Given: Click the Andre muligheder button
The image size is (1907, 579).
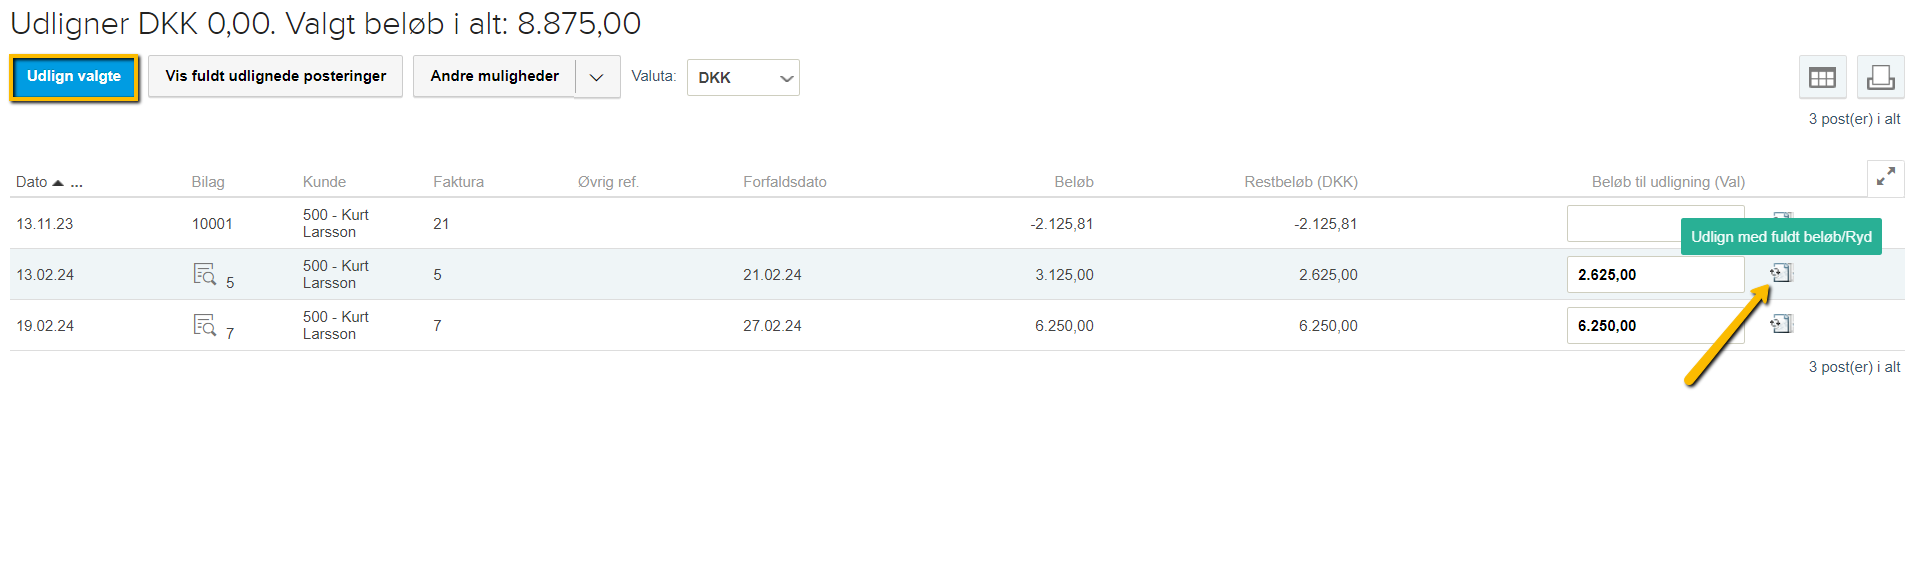Looking at the screenshot, I should (494, 77).
